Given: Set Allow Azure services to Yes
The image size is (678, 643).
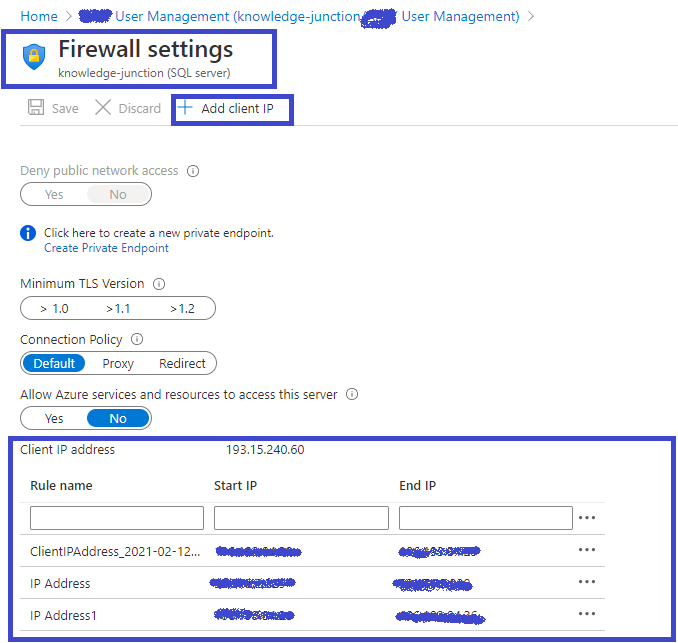Looking at the screenshot, I should 54,419.
